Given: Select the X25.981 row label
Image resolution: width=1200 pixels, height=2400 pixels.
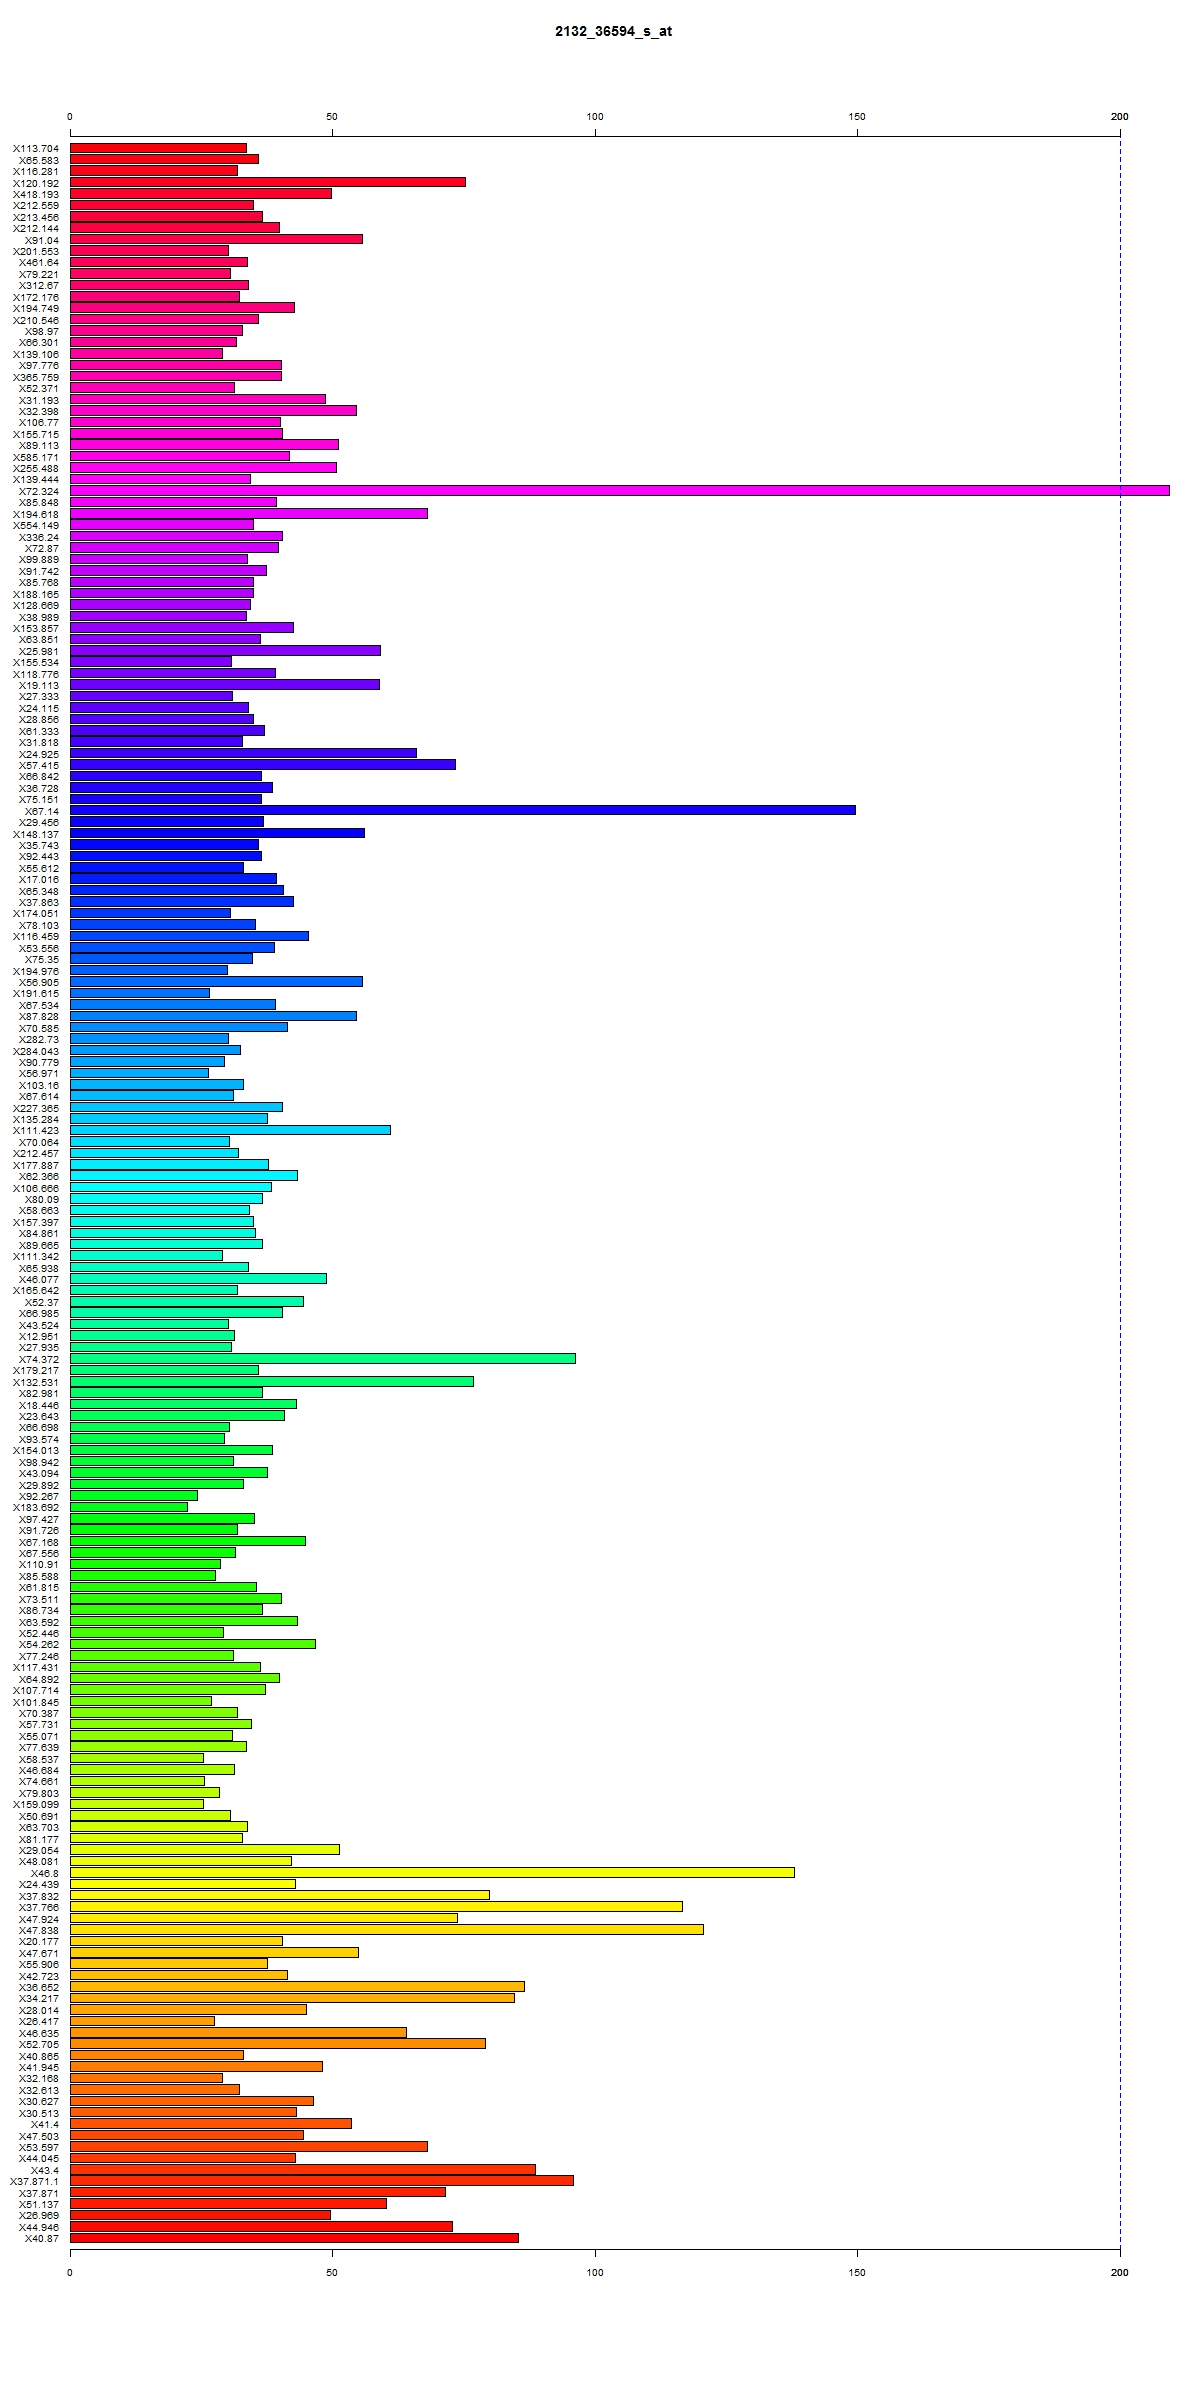Looking at the screenshot, I should coord(39,651).
